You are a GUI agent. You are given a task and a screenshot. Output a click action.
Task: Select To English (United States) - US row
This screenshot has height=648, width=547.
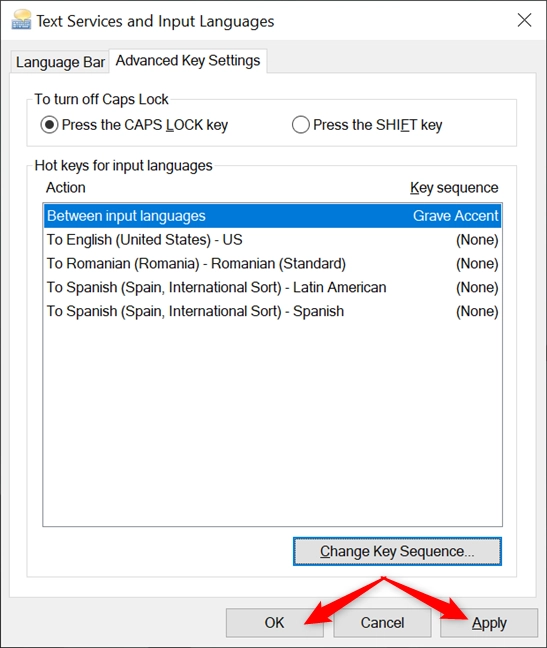tap(272, 240)
